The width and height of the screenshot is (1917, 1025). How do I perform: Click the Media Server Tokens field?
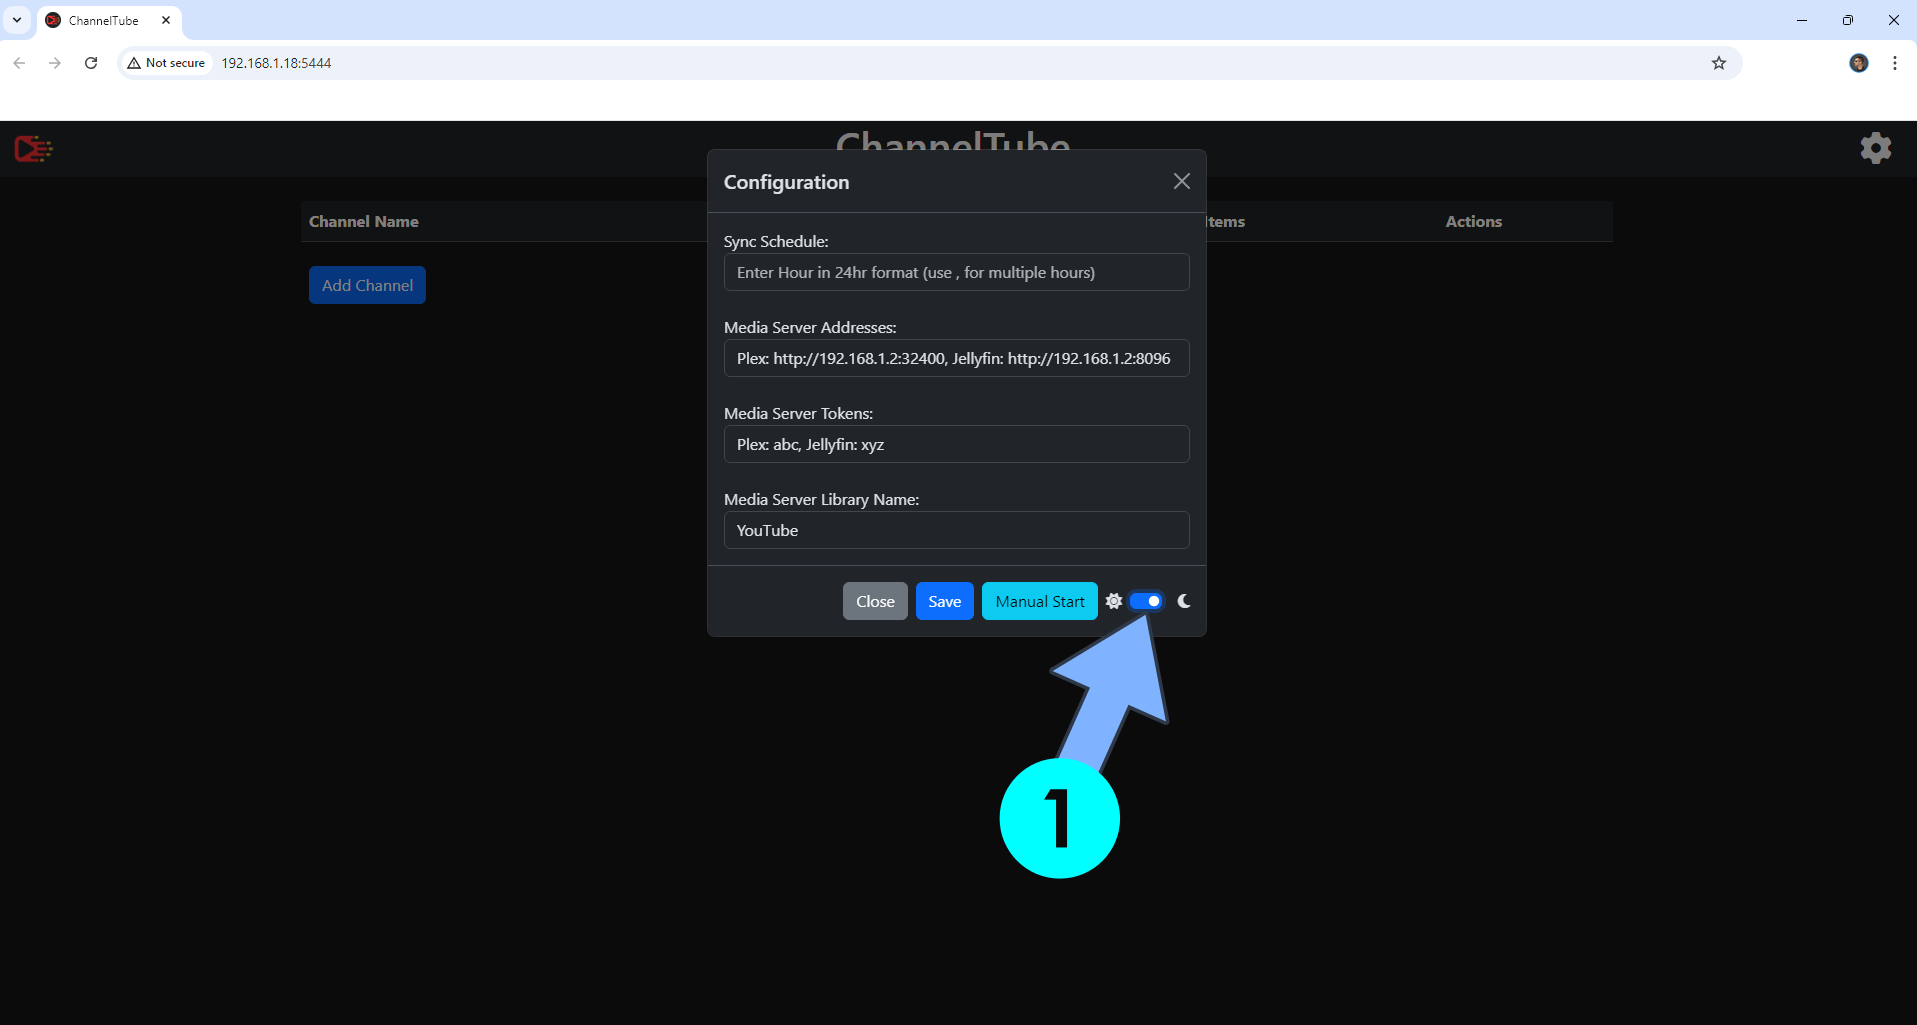tap(957, 444)
